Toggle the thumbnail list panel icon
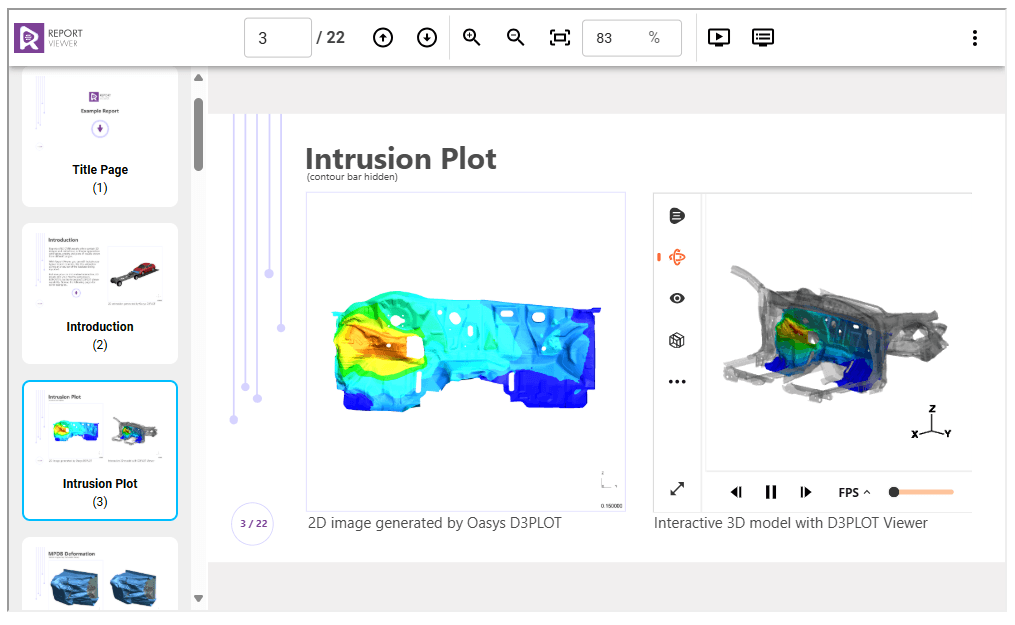The height and width of the screenshot is (625, 1015). click(x=763, y=38)
